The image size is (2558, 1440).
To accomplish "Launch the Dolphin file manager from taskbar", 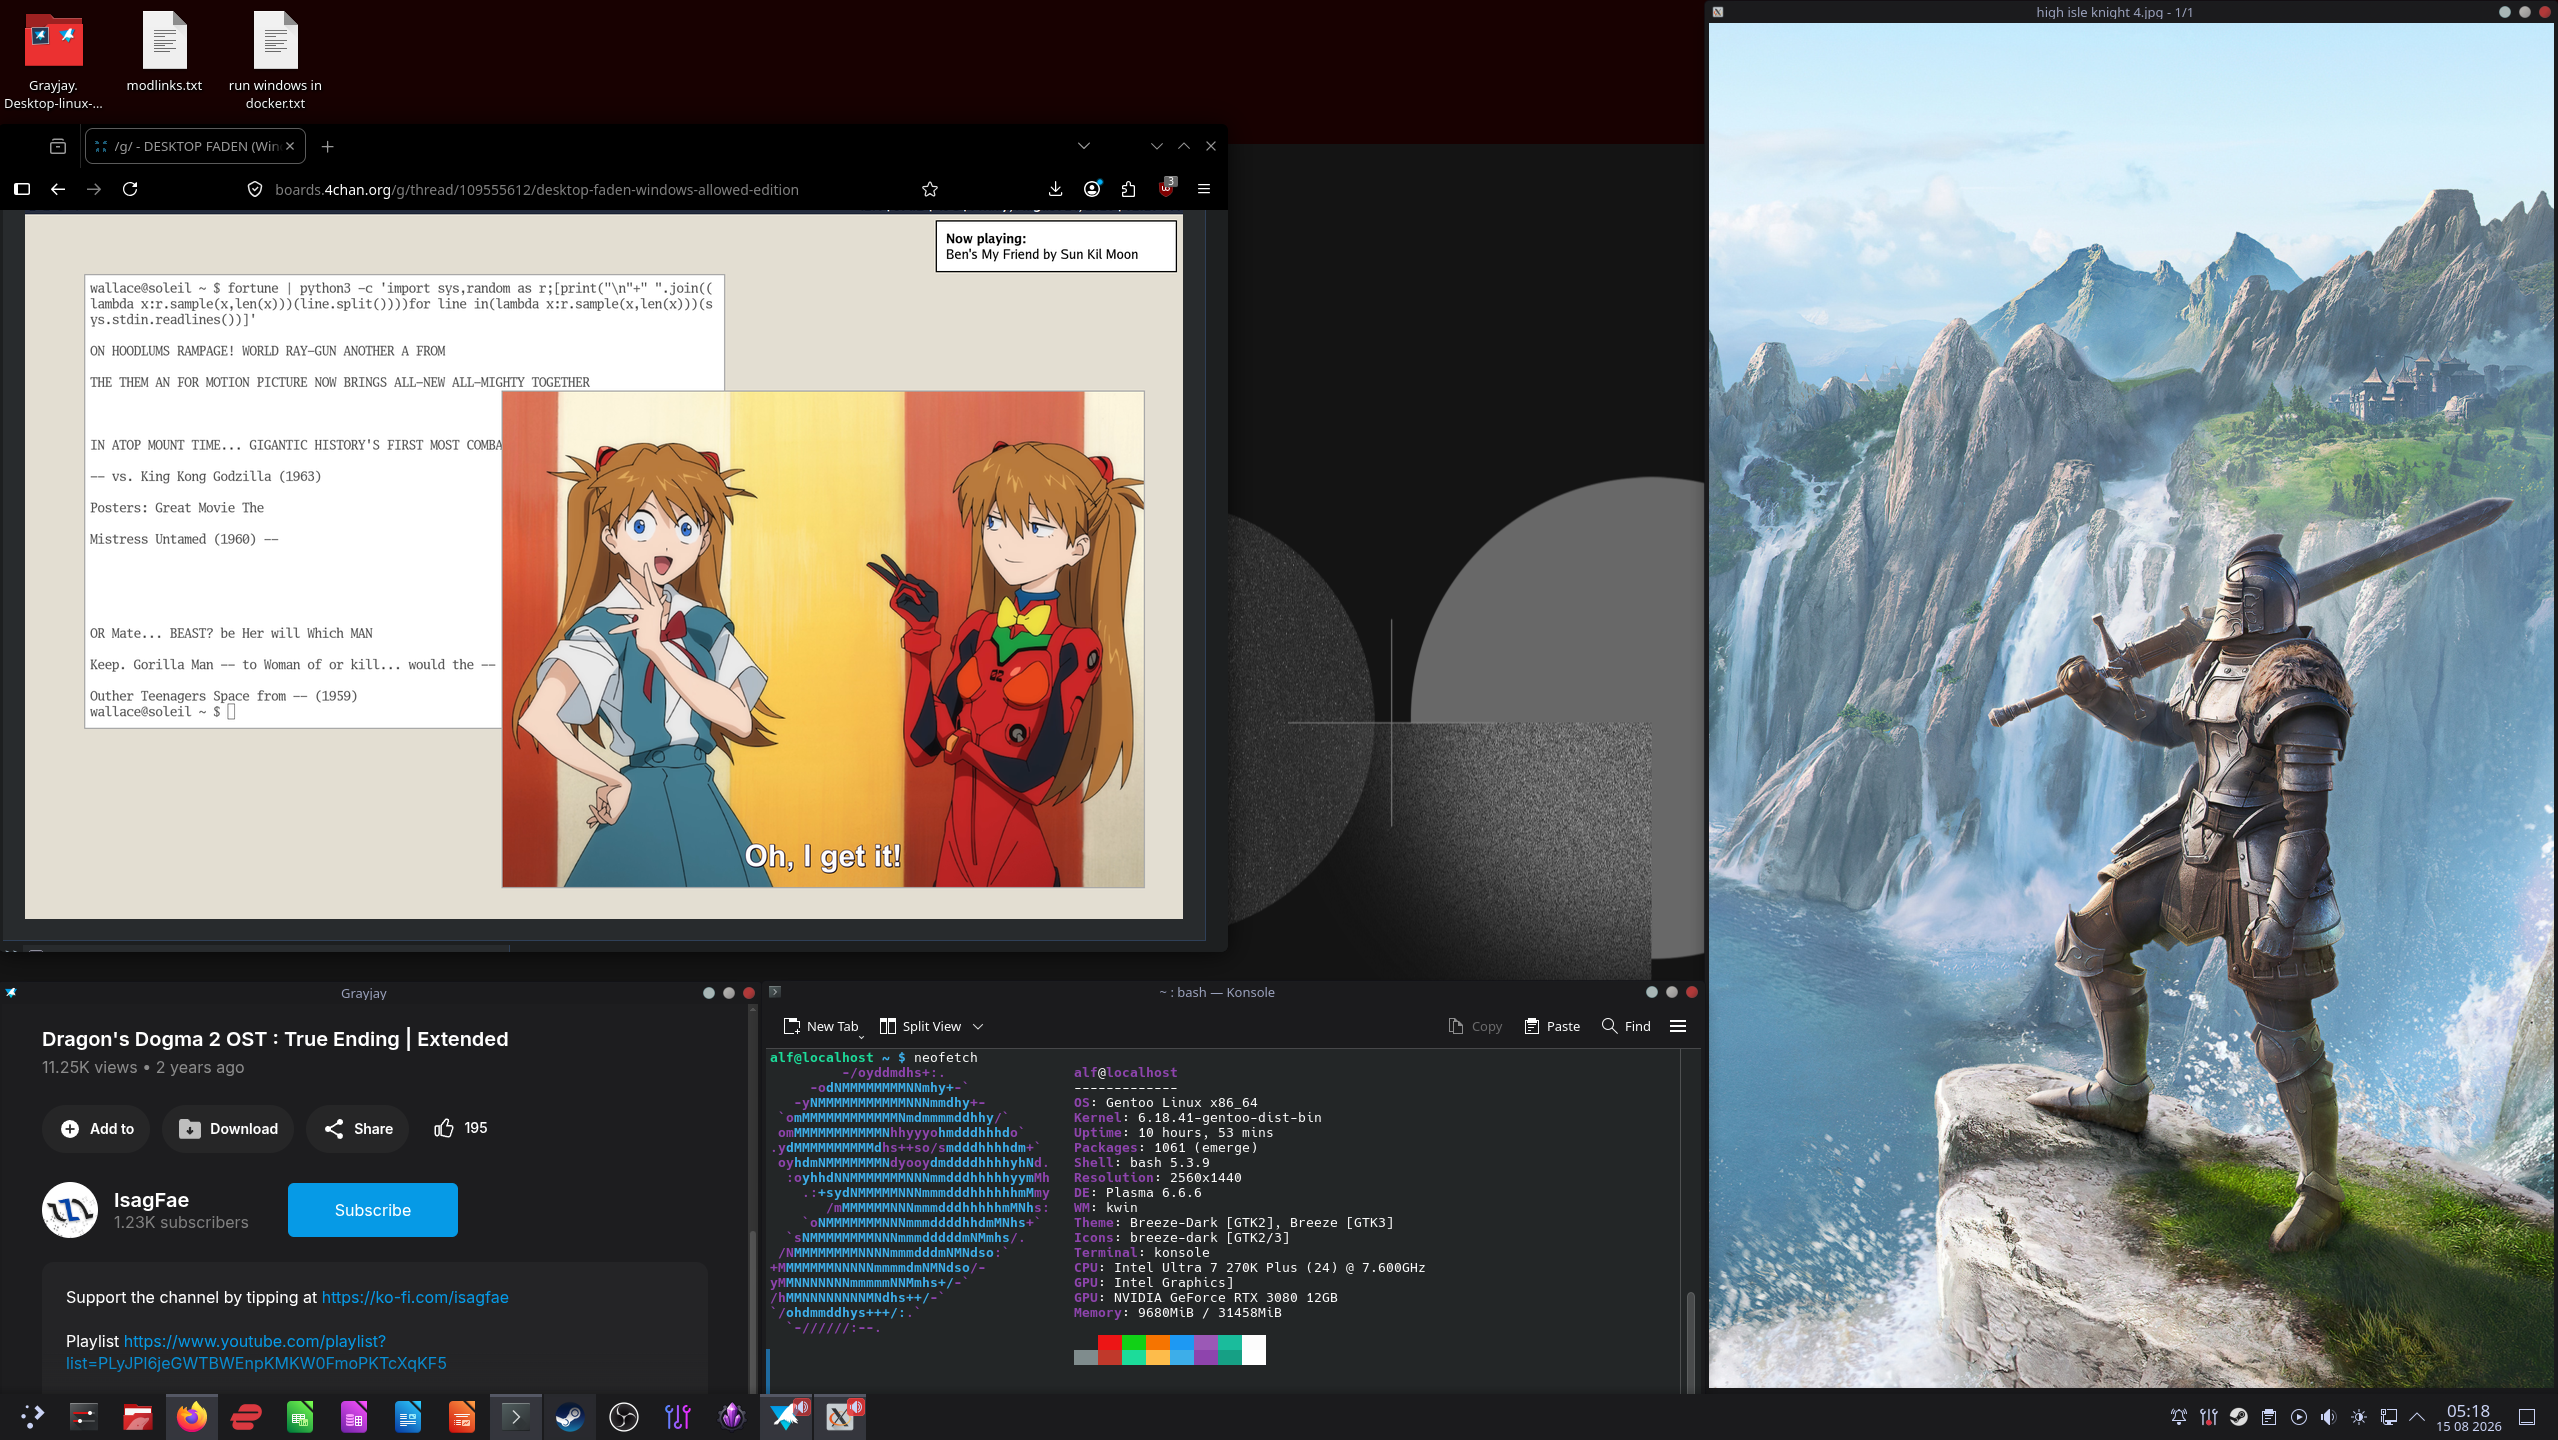I will [x=138, y=1416].
